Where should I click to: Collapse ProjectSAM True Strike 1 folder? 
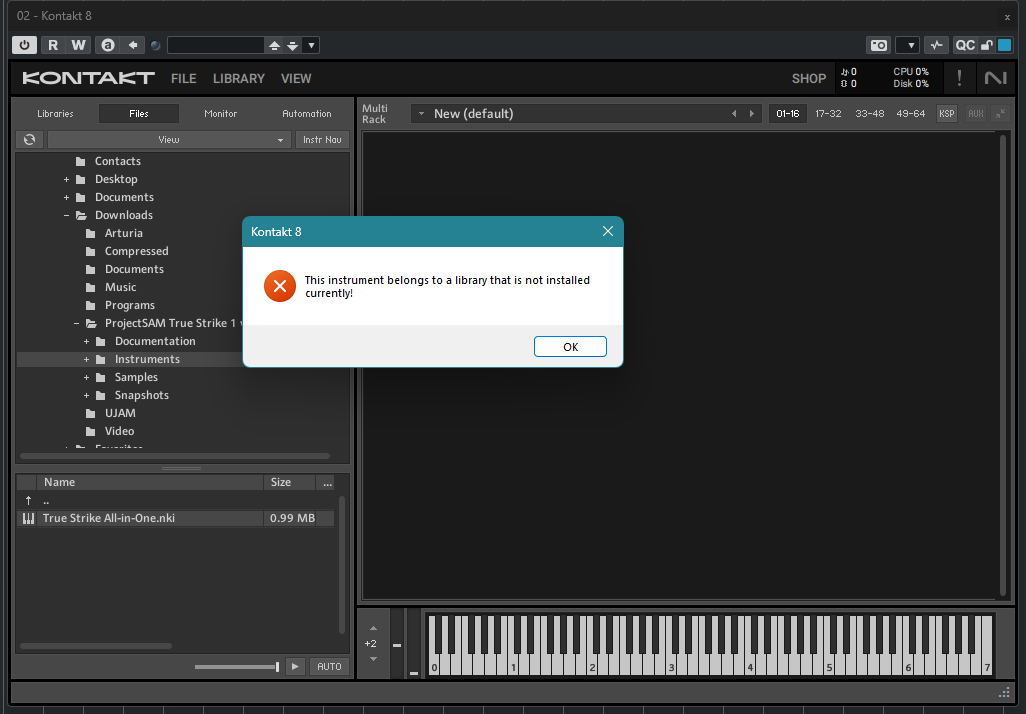point(76,323)
